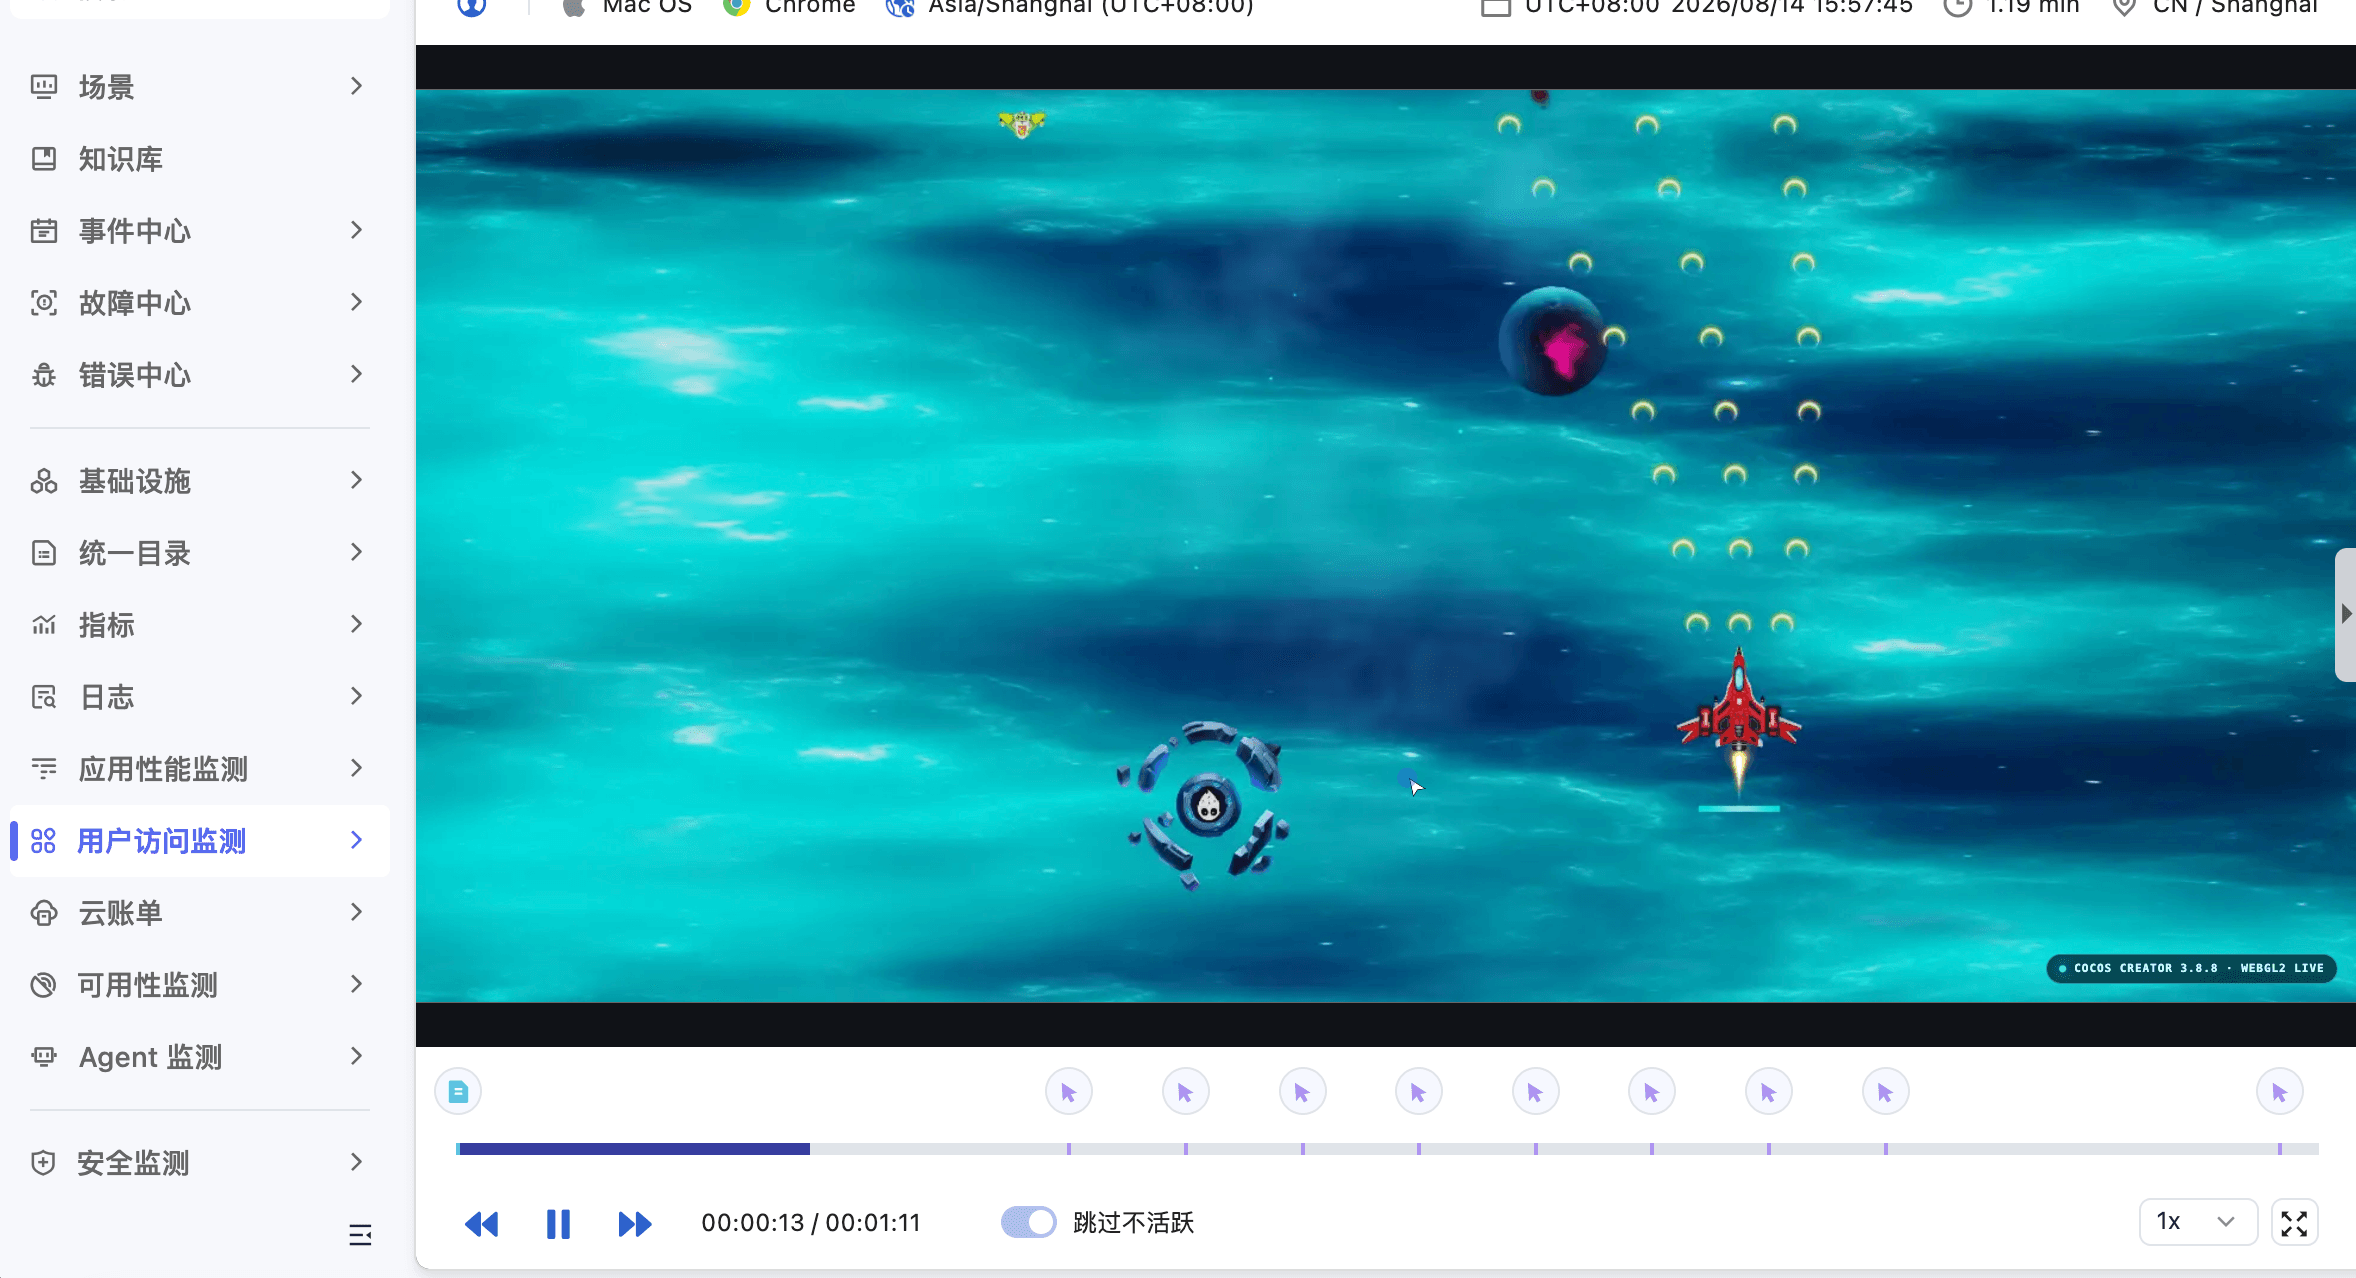Select the 安全监测 shield icon
Screen dimensions: 2356x1278
(x=44, y=1163)
